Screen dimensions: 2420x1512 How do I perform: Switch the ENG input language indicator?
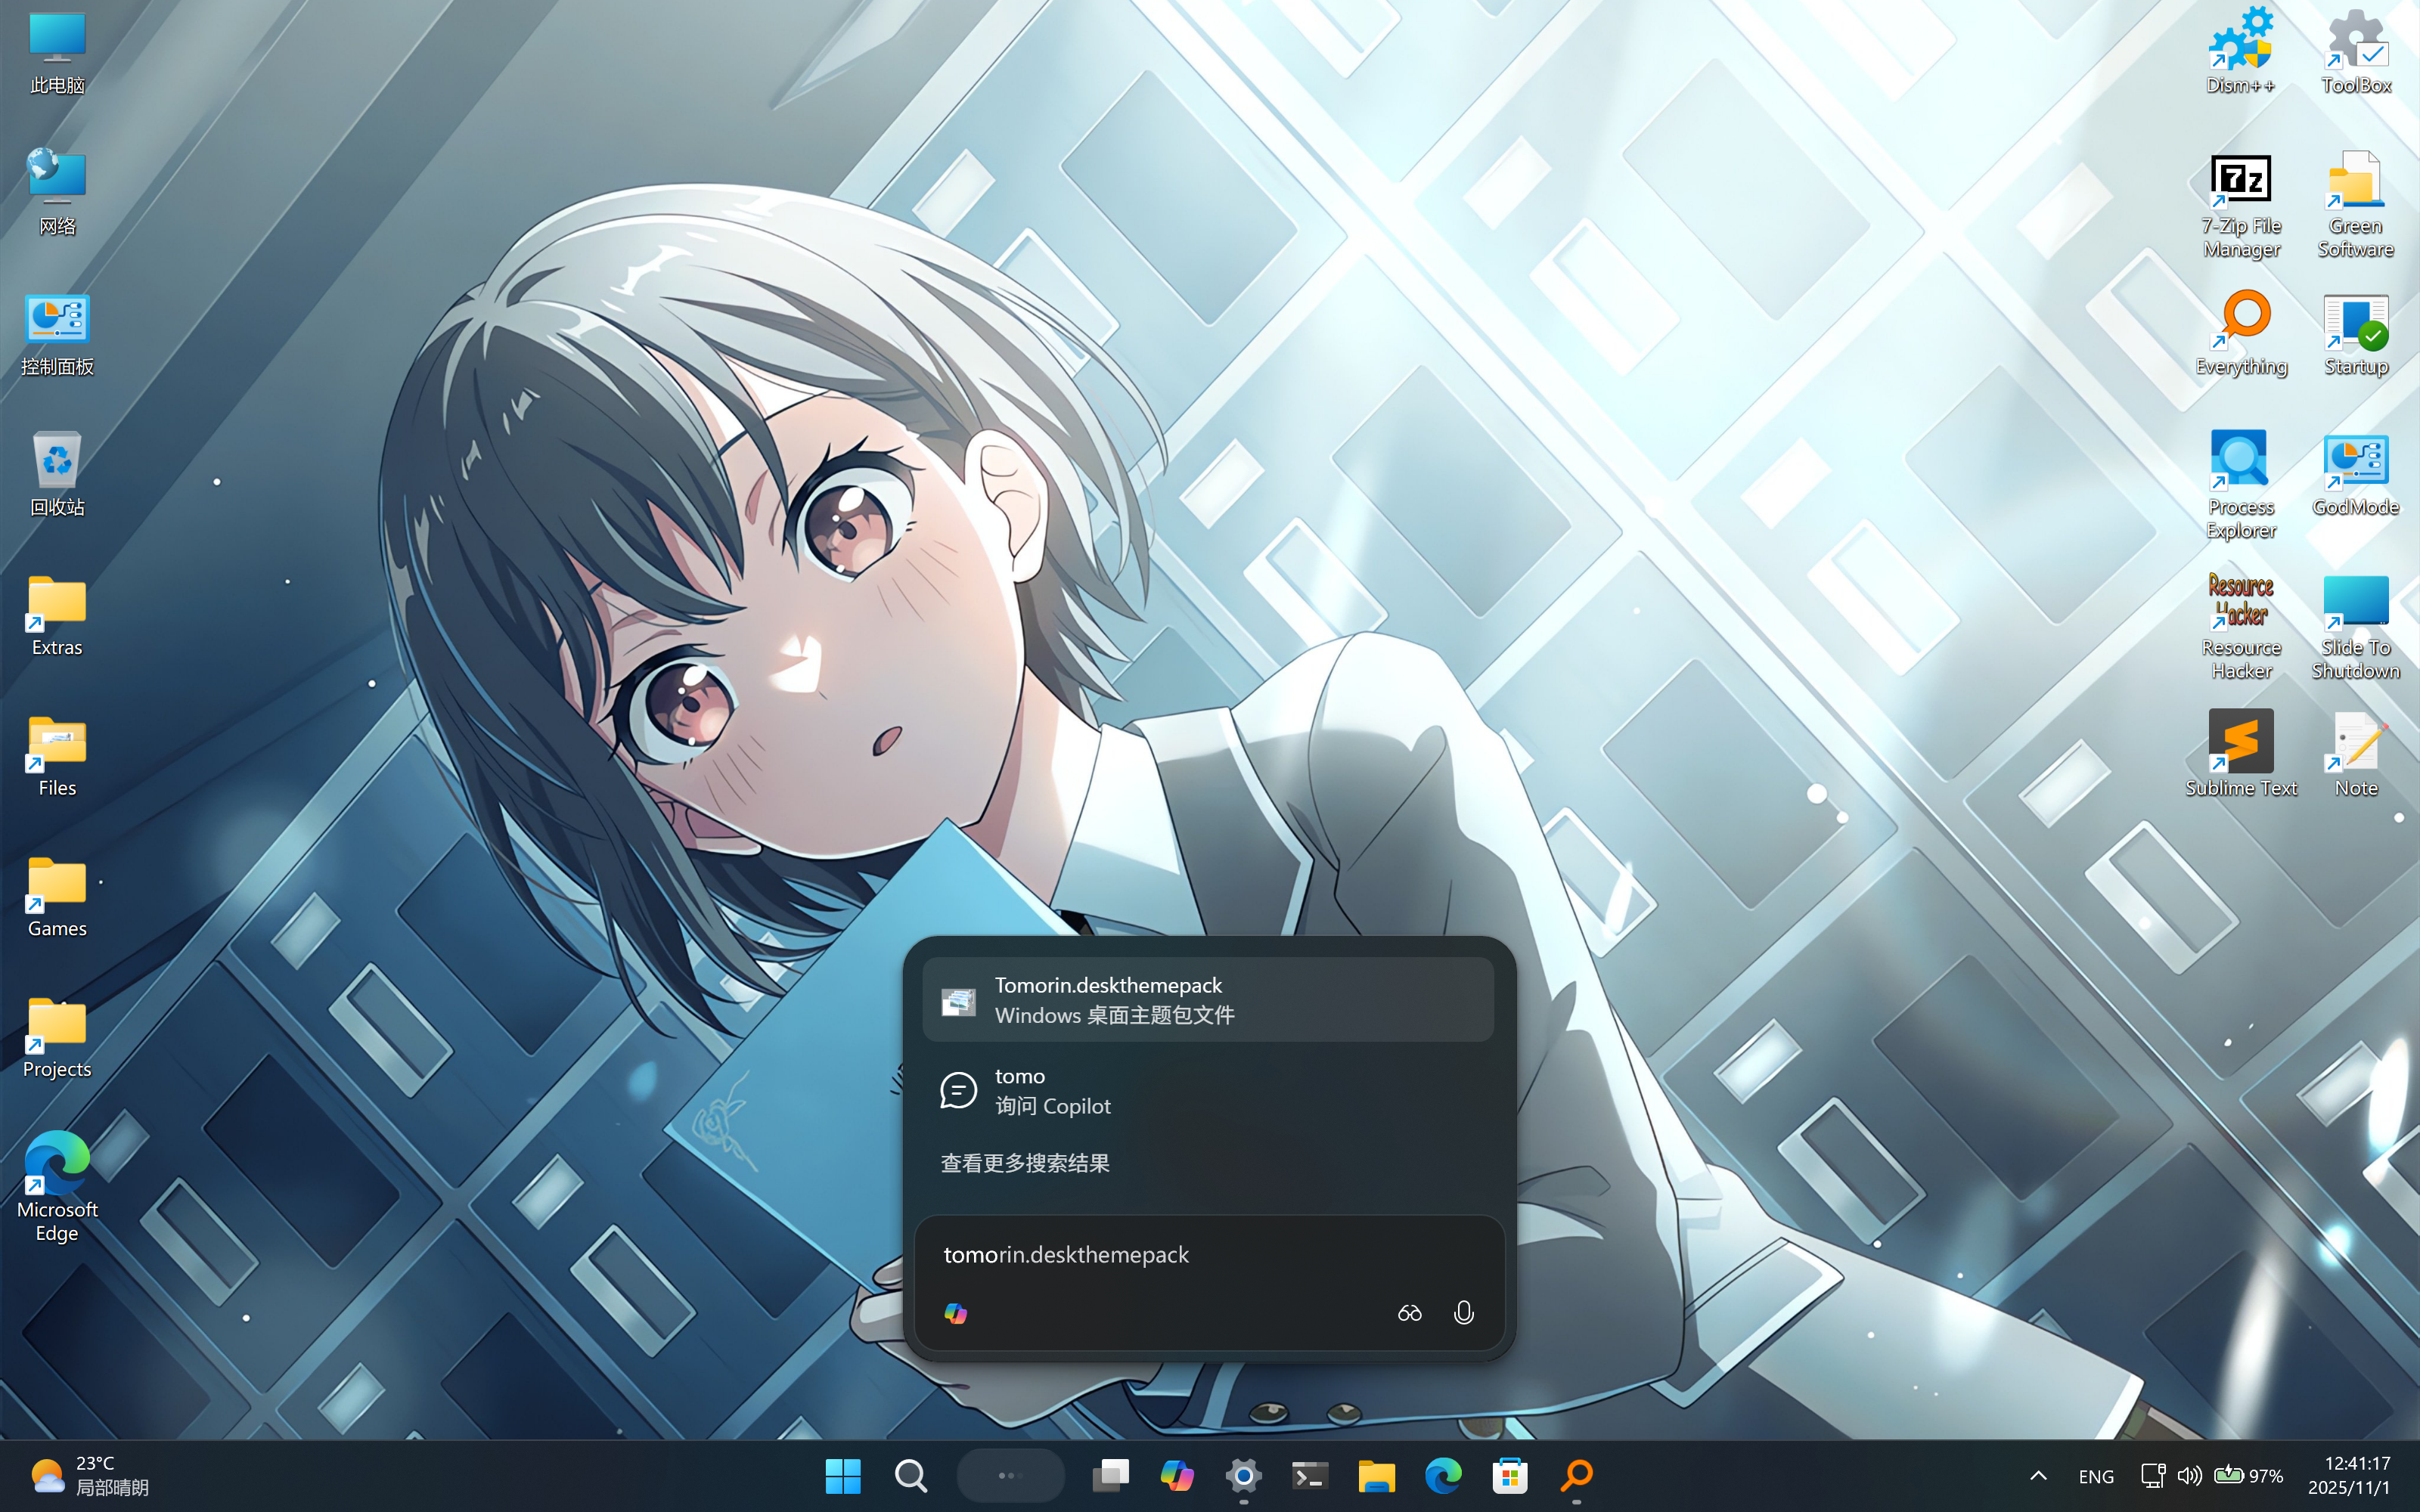2096,1476
